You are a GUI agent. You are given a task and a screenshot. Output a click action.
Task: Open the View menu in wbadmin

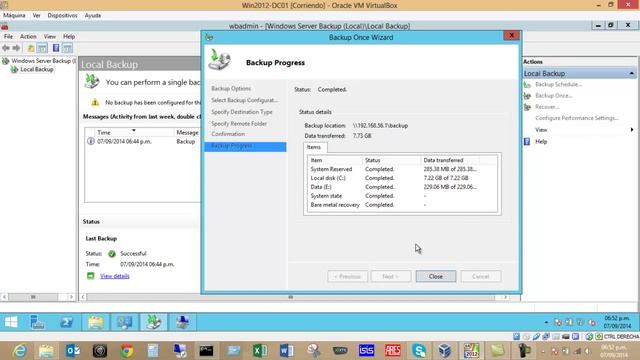(50, 36)
